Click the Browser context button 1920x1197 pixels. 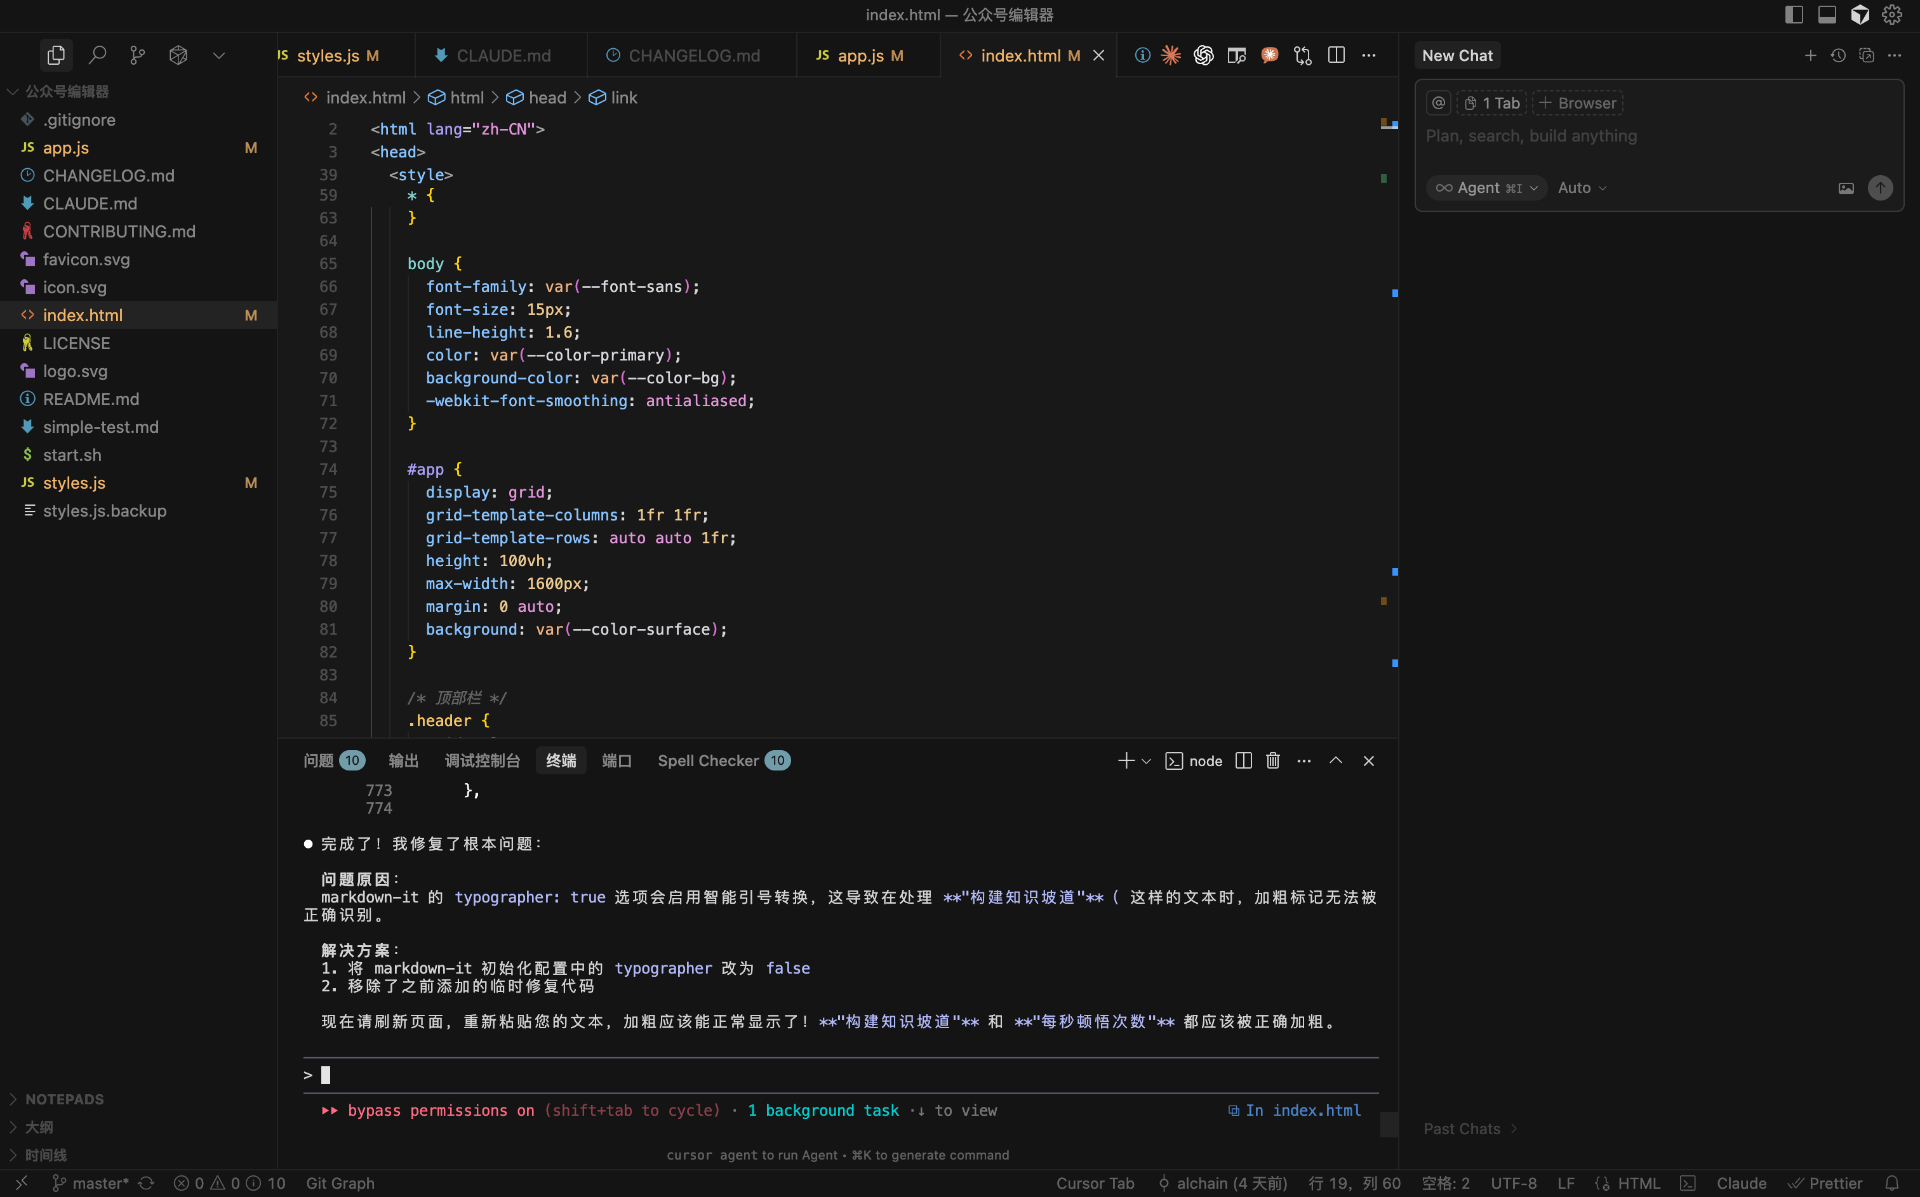point(1577,103)
